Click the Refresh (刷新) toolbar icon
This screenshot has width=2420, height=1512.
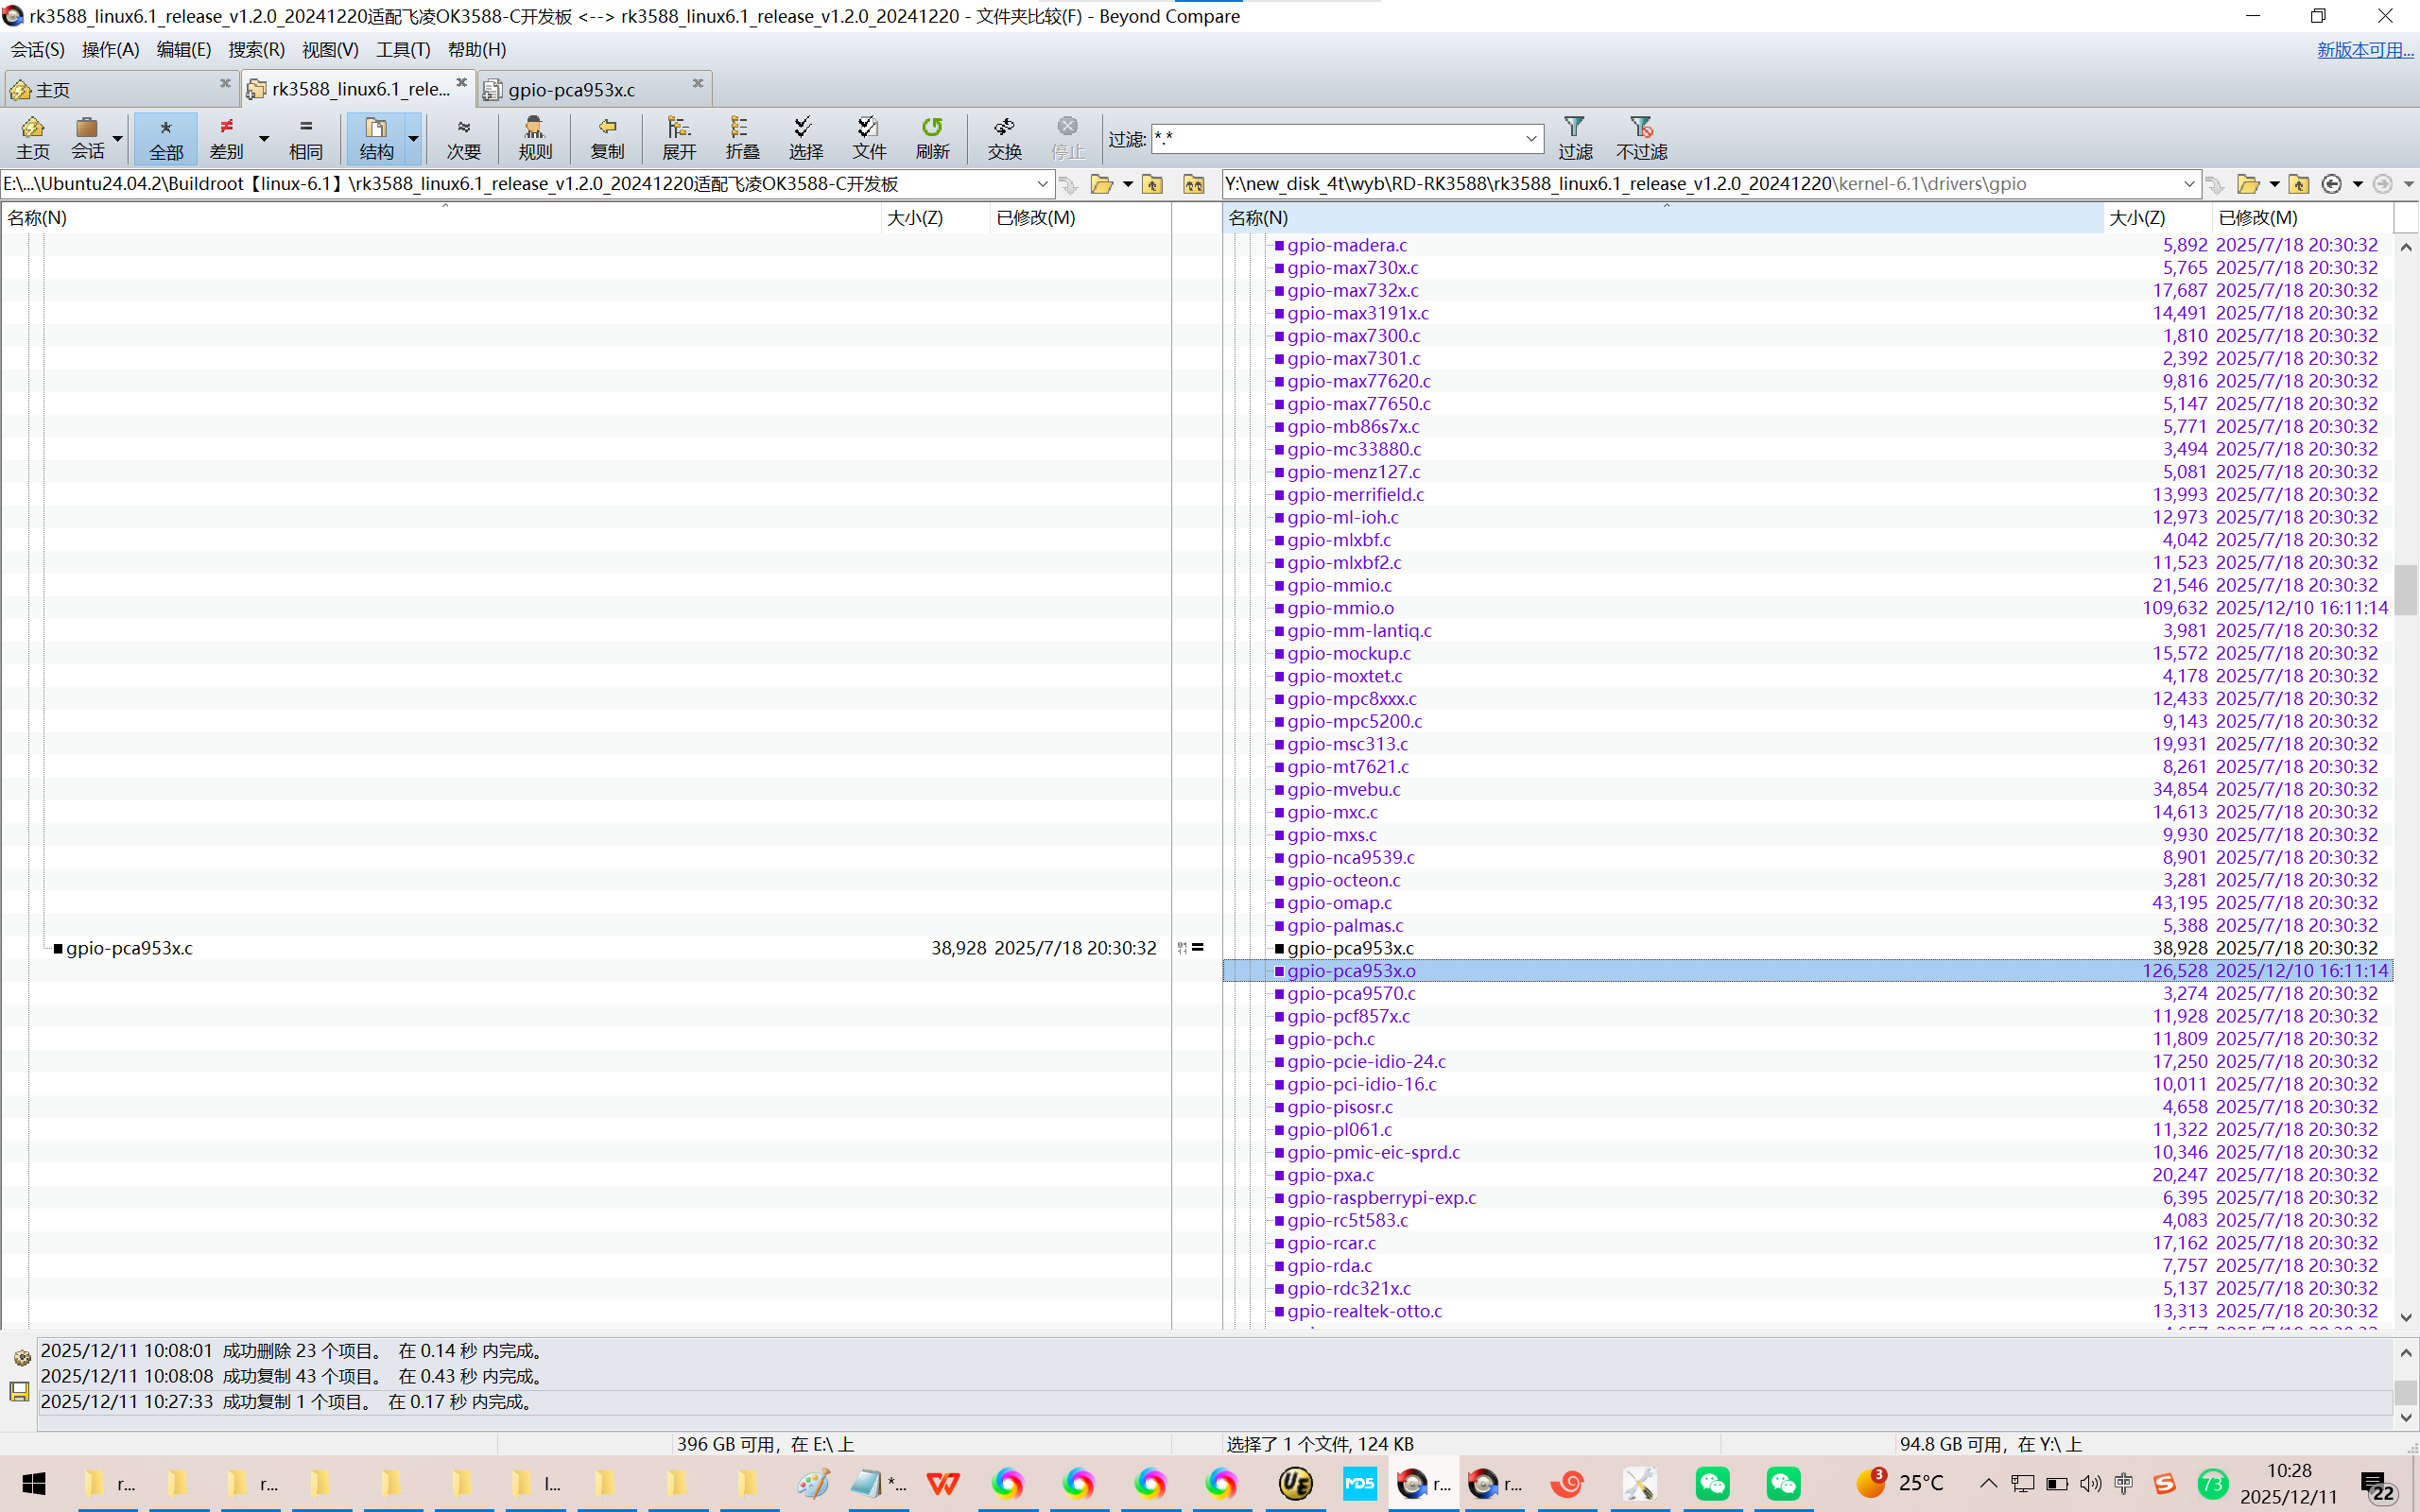[931, 137]
